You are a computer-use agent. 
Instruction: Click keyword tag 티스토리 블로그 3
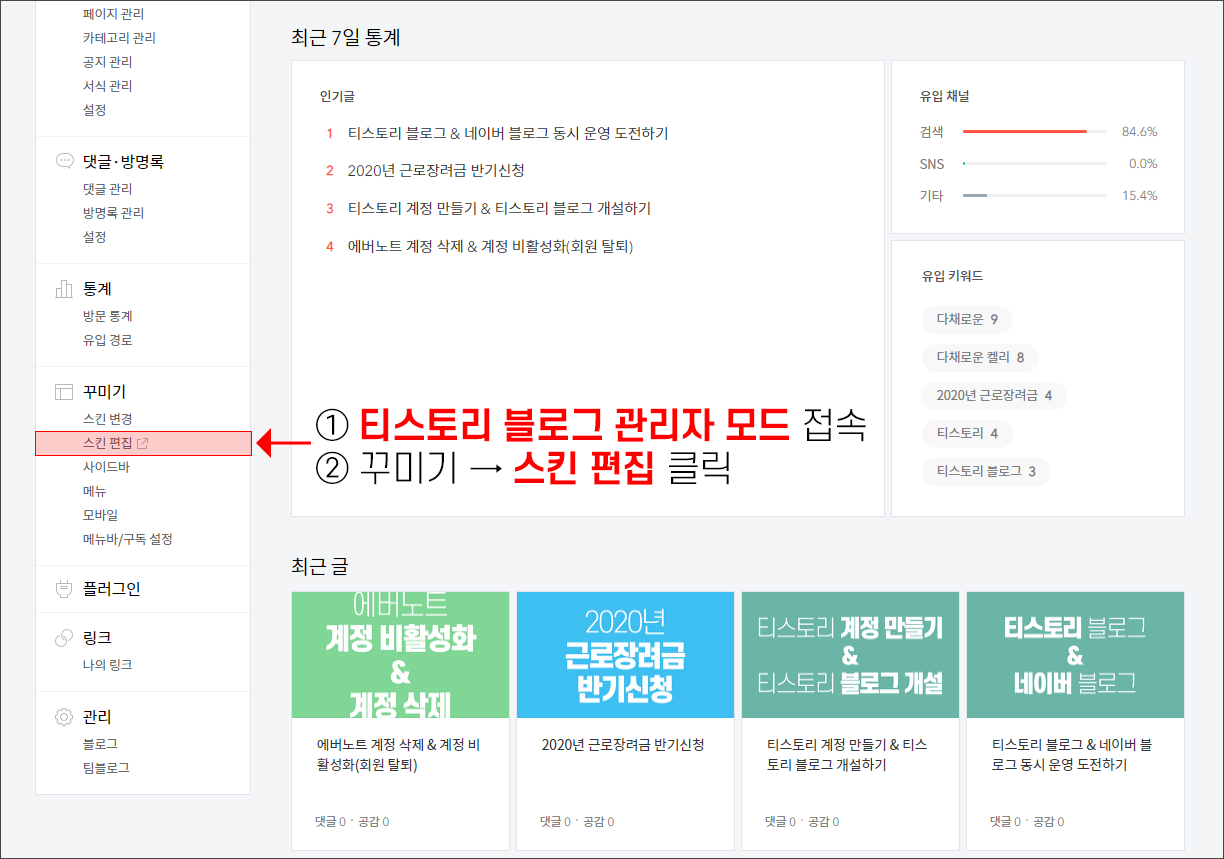(986, 472)
